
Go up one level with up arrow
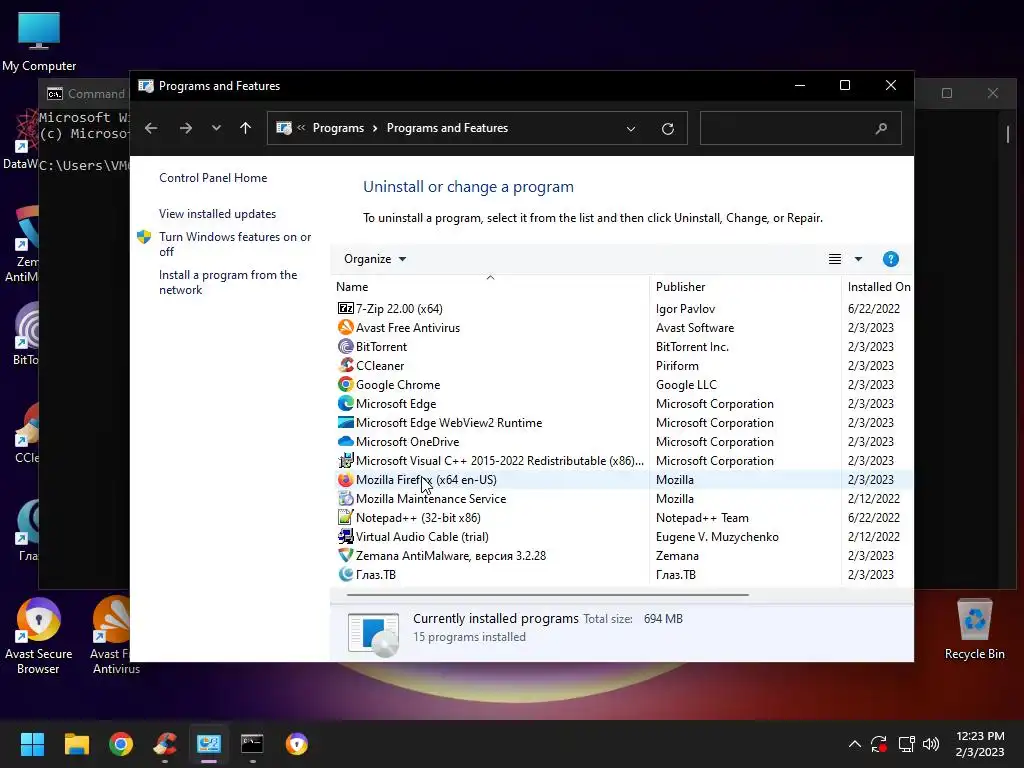(x=246, y=128)
